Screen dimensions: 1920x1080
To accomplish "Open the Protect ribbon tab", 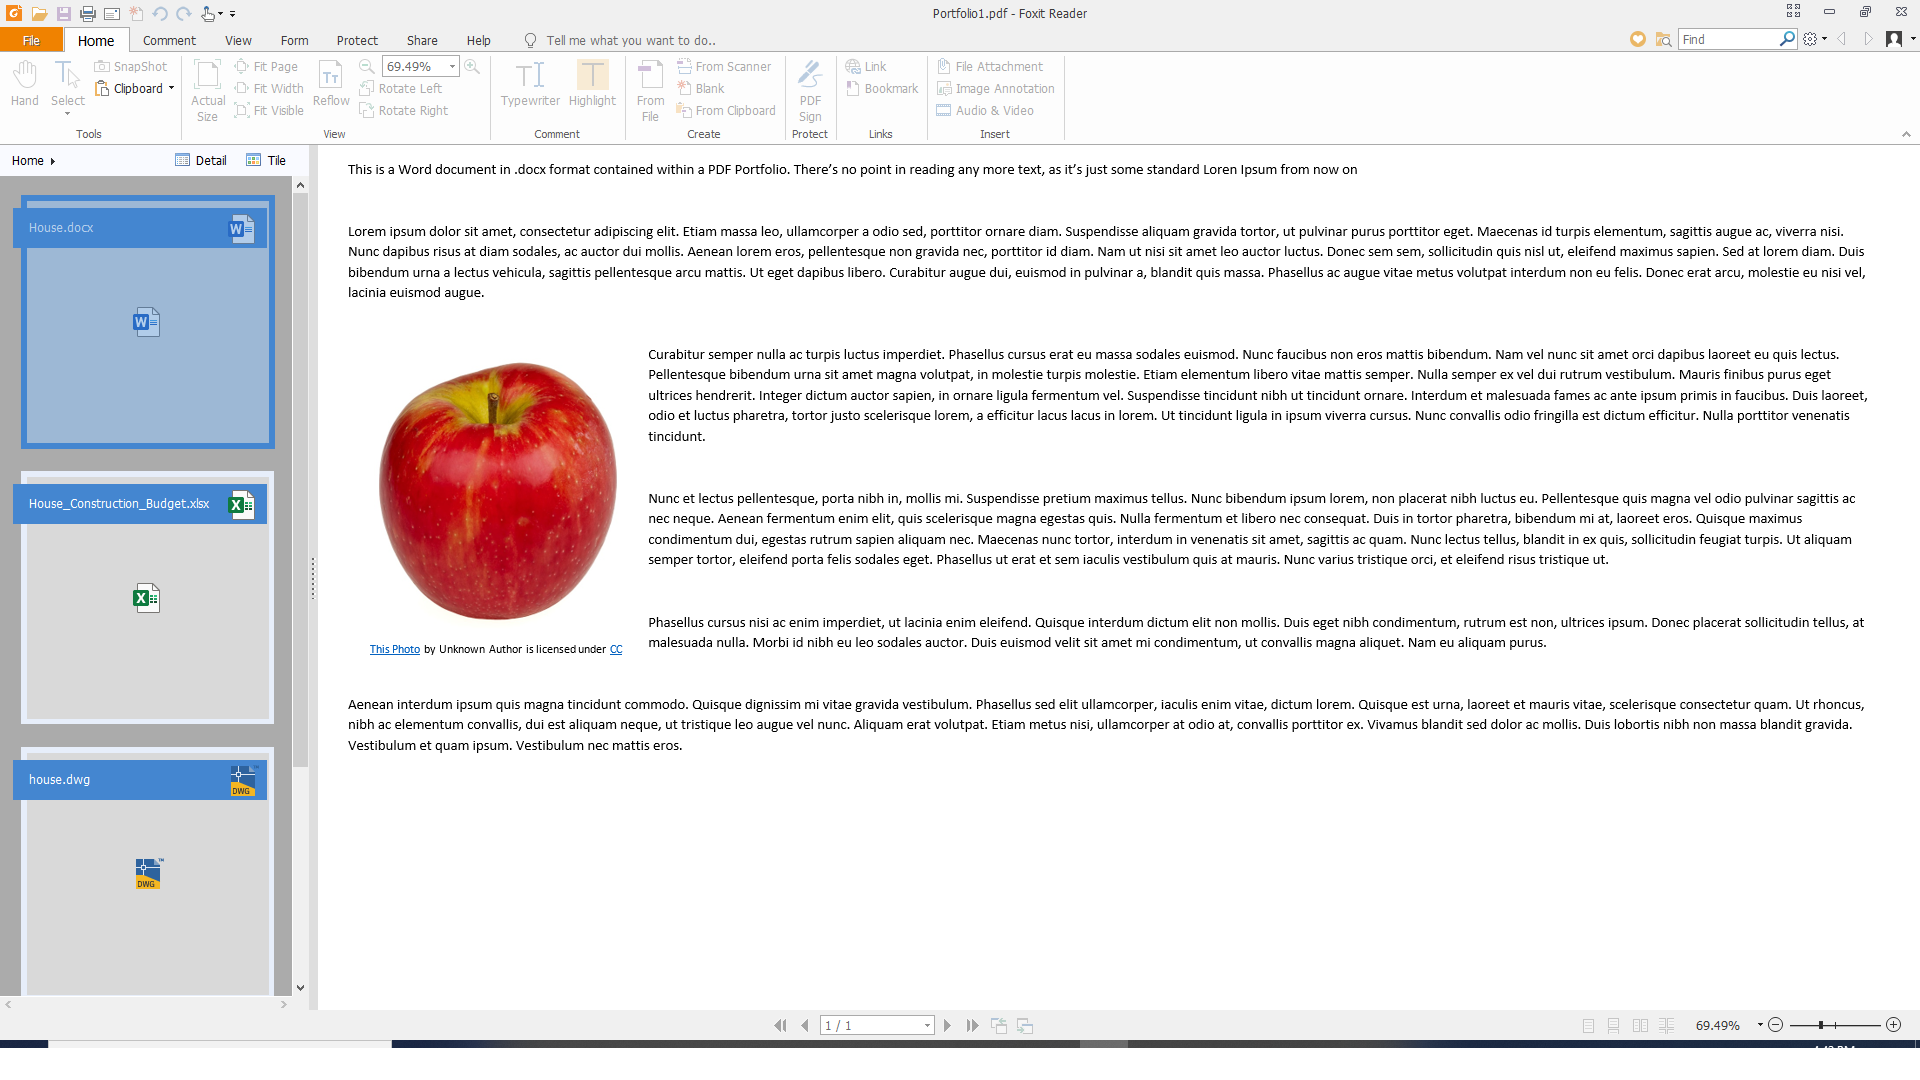I will point(357,40).
